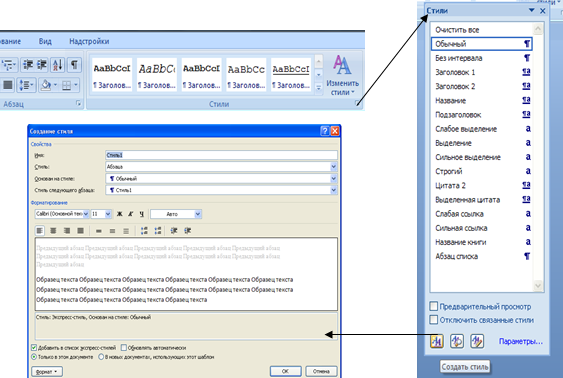Viewport: 563px width, 378px height.
Task: Open the Стиль type dropdown showing Абзаца
Action: (x=333, y=167)
